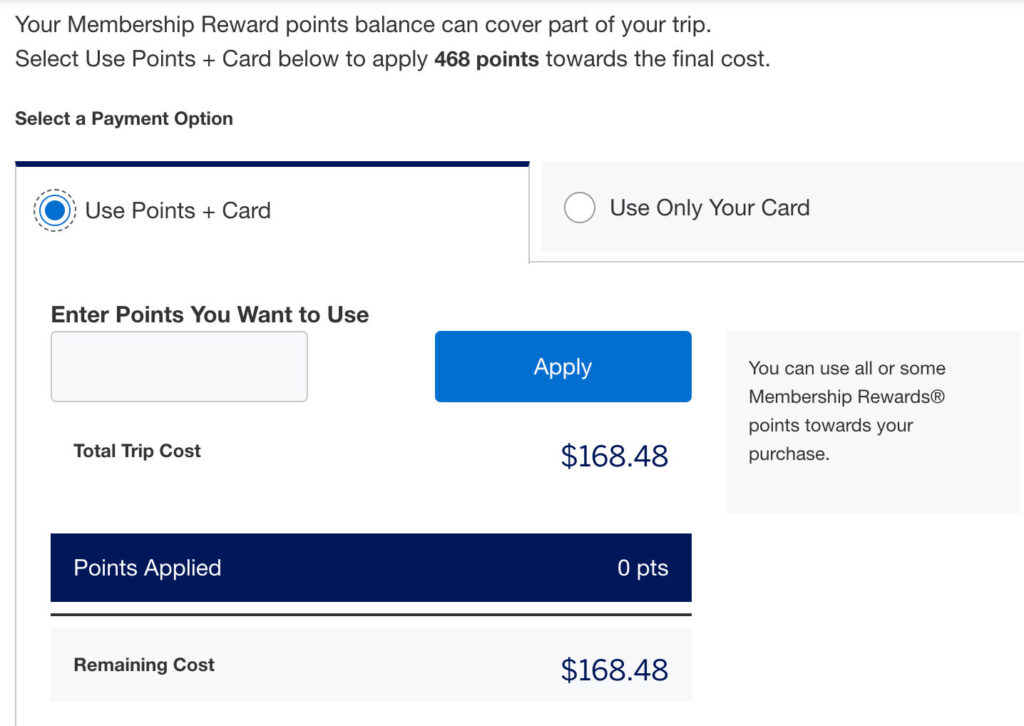Click the "Points Applied" label in the dark bar
1024x726 pixels.
[147, 568]
